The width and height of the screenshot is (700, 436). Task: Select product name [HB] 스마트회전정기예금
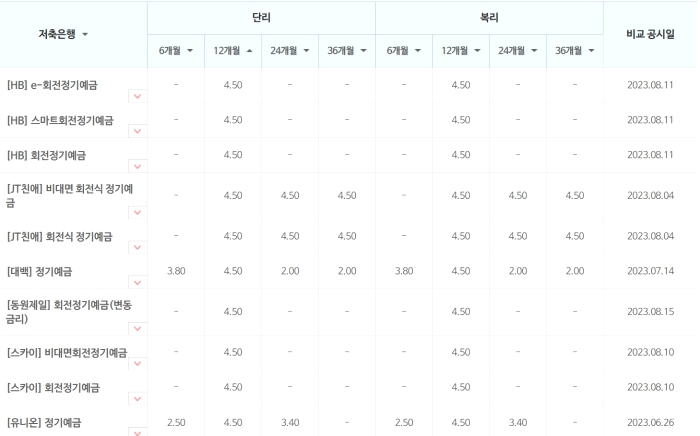coord(60,120)
